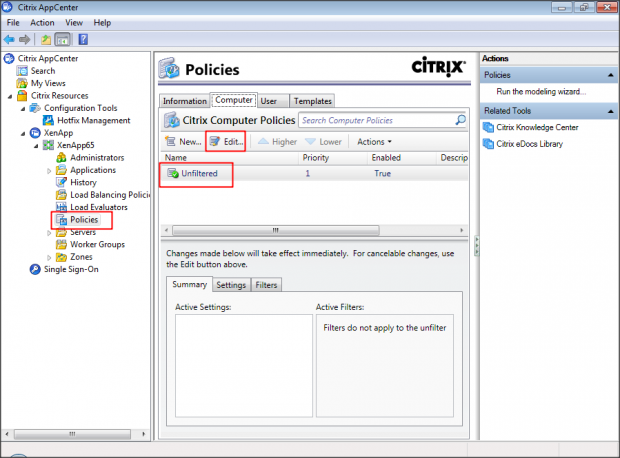Click the Forward arrow toolbar icon
This screenshot has width=620, height=458.
(24, 40)
